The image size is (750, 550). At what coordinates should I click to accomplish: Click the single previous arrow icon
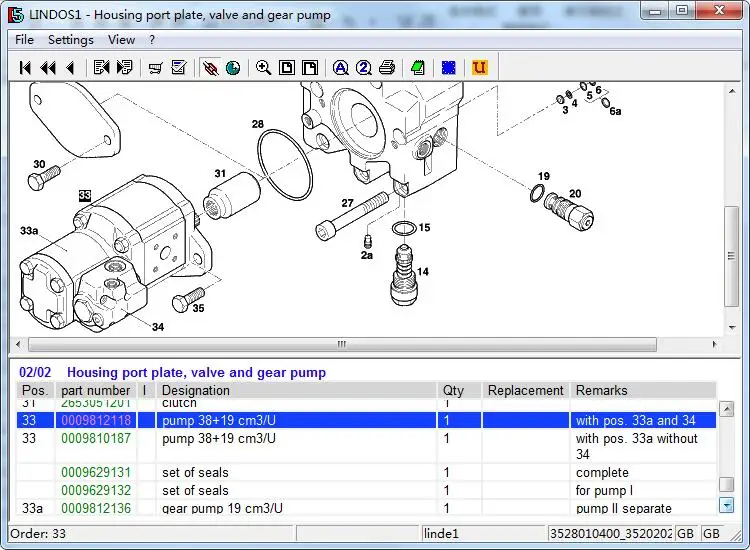(x=70, y=68)
